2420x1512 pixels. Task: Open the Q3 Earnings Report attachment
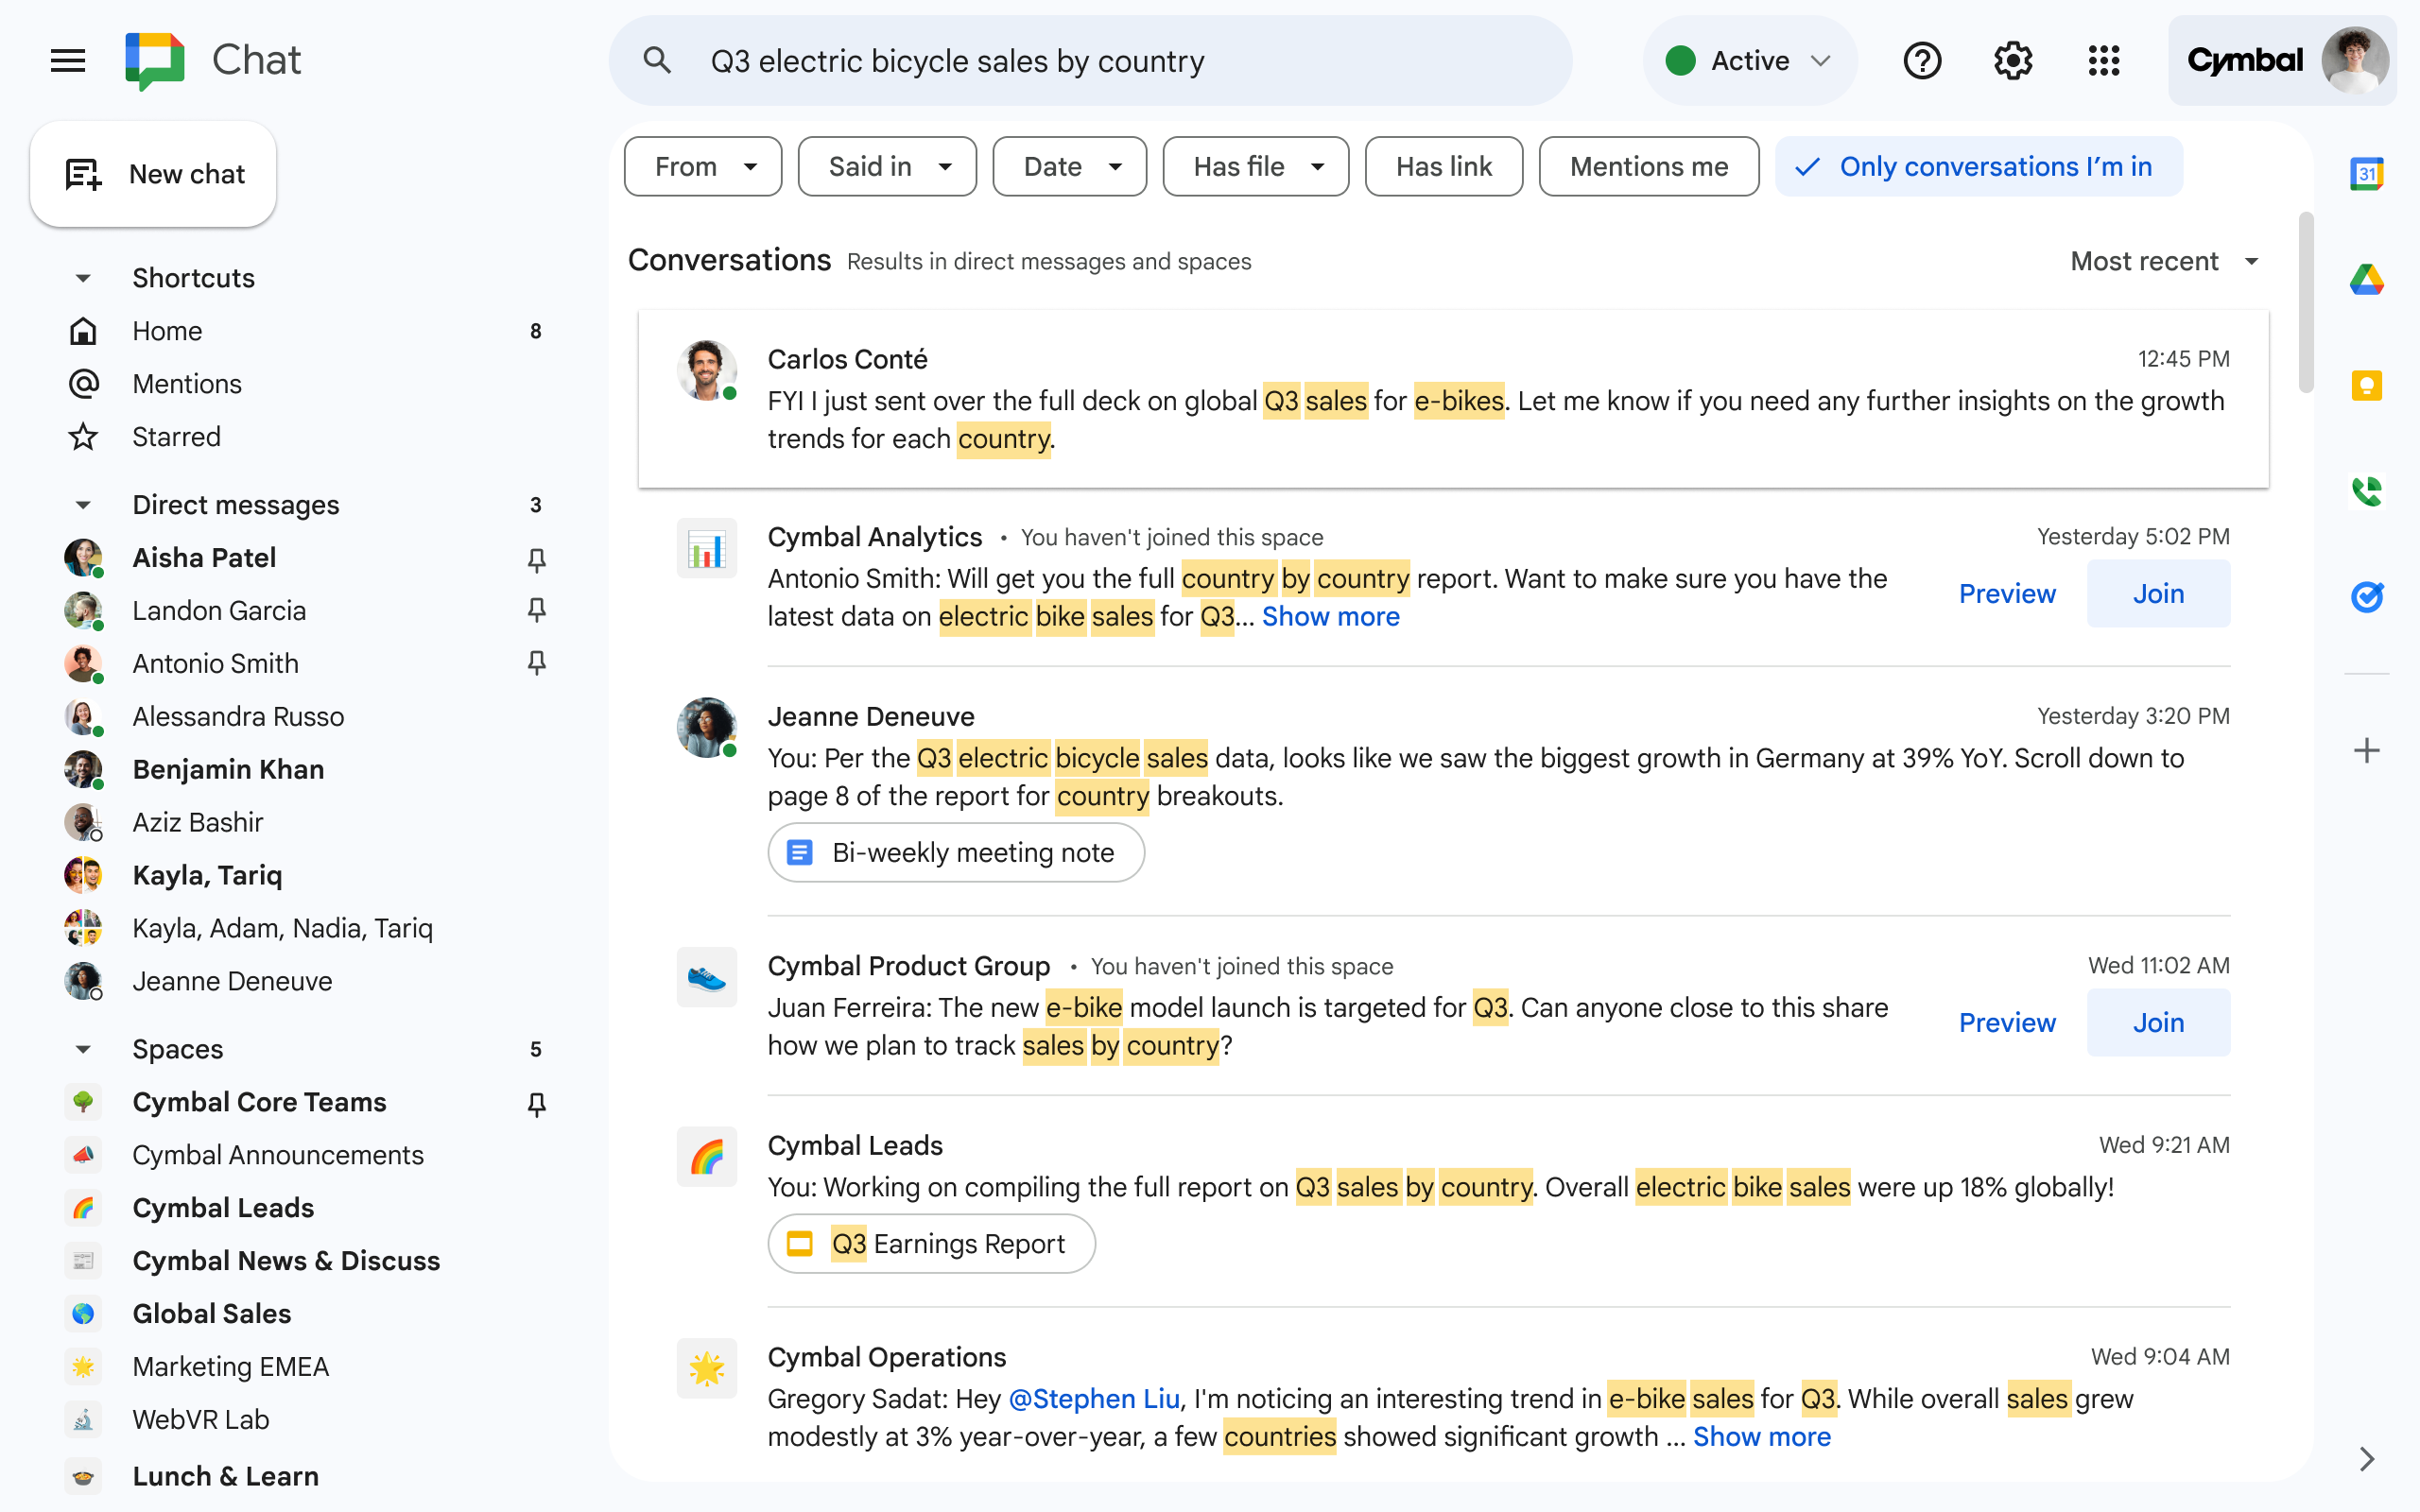pyautogui.click(x=931, y=1244)
